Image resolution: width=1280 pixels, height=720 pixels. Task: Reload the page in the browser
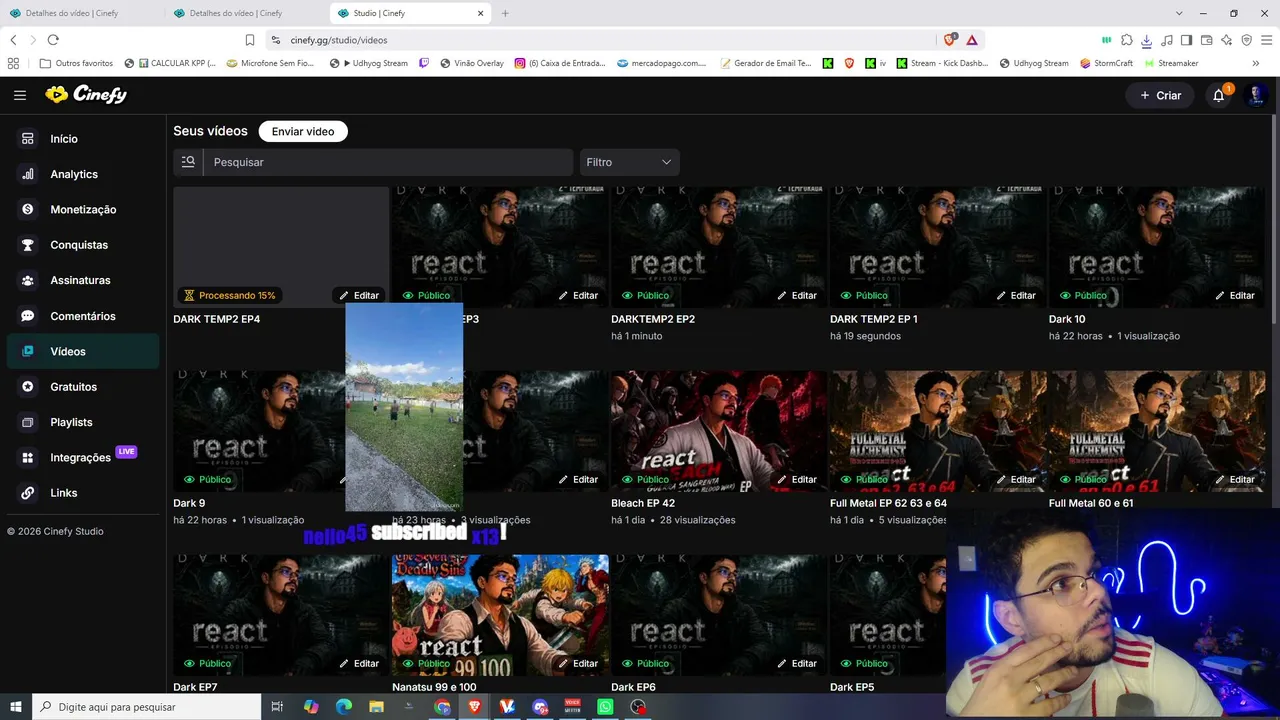coord(53,40)
